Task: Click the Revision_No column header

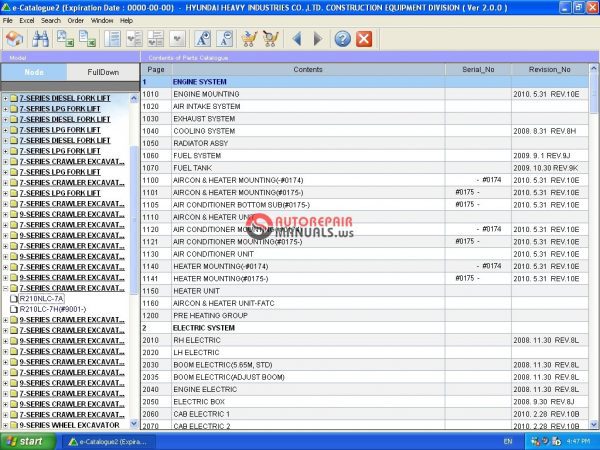Action: [549, 70]
